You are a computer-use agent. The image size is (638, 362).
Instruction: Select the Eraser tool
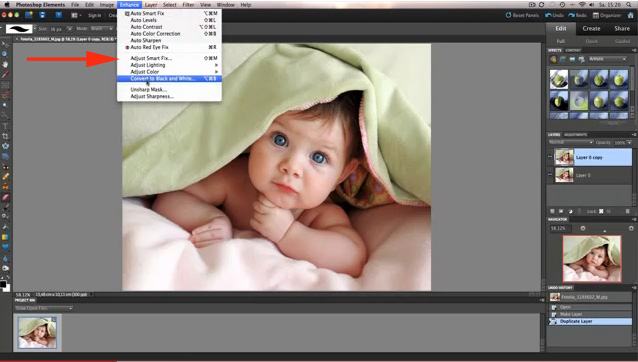pyautogui.click(x=5, y=197)
